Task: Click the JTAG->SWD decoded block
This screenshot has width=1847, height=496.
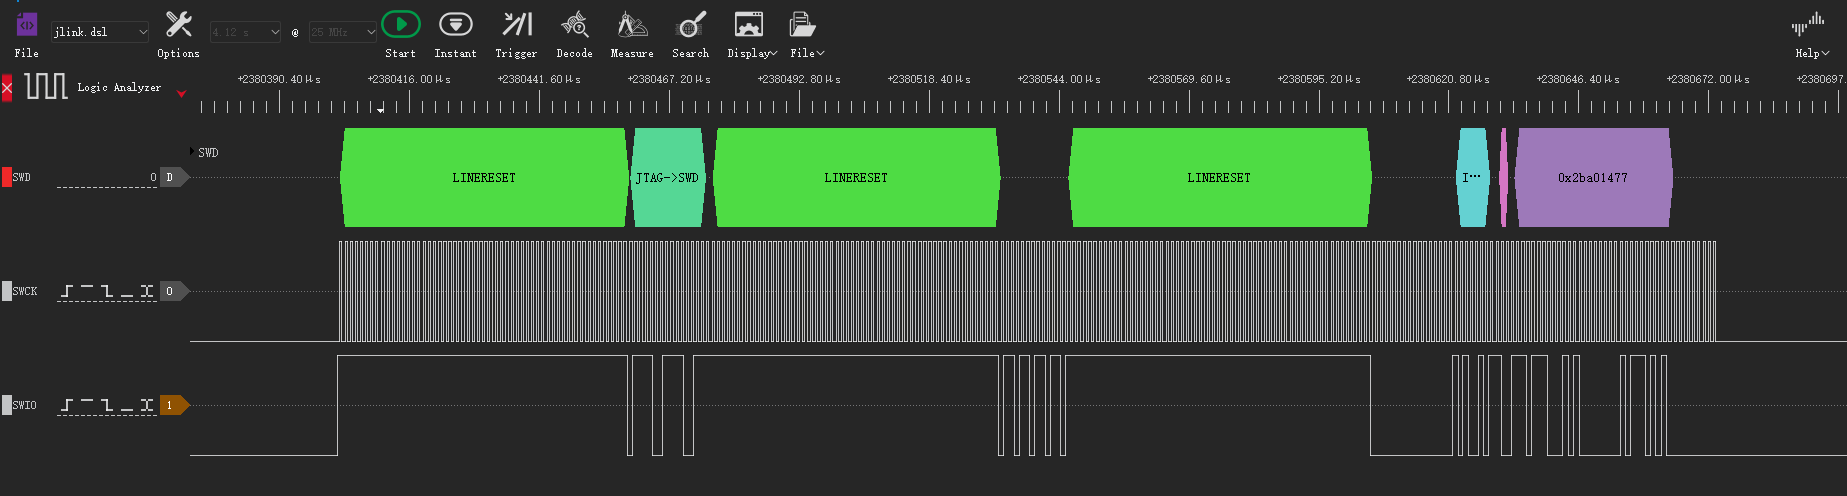Action: coord(667,178)
